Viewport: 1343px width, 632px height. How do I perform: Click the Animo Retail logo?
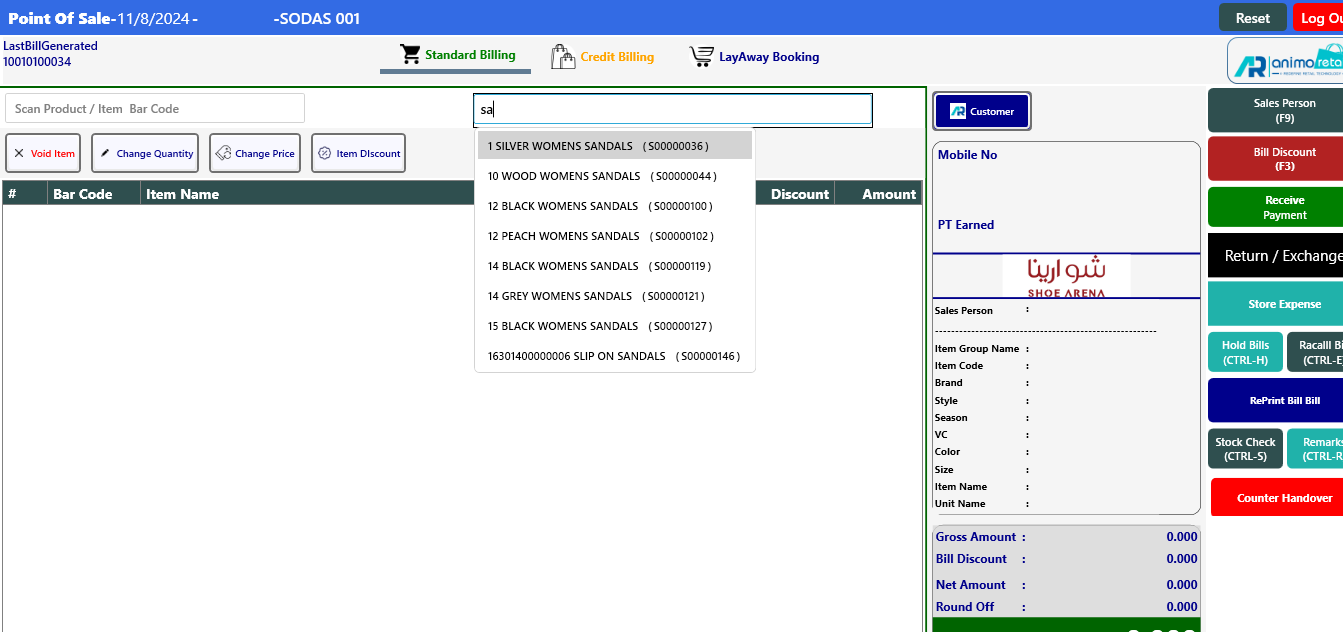[x=1286, y=61]
